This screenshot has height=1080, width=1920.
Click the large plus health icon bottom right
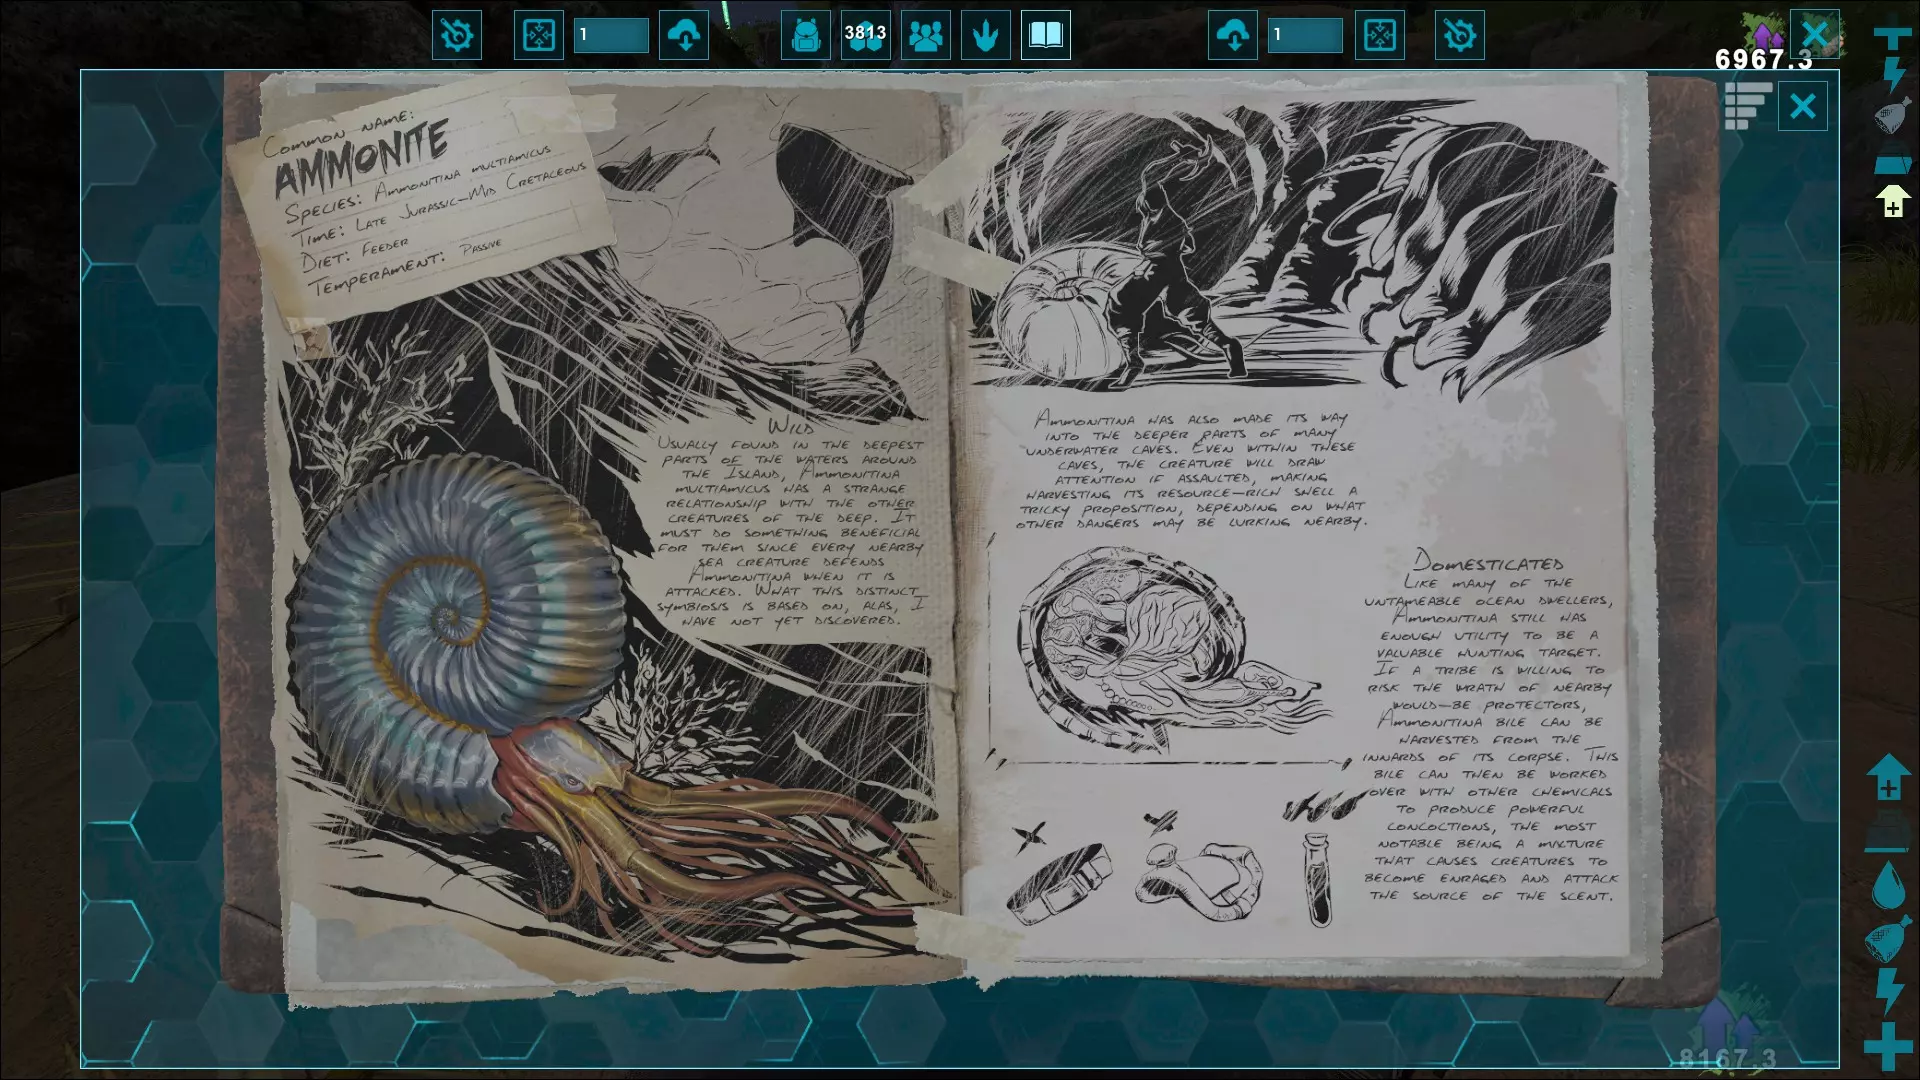1888,1046
